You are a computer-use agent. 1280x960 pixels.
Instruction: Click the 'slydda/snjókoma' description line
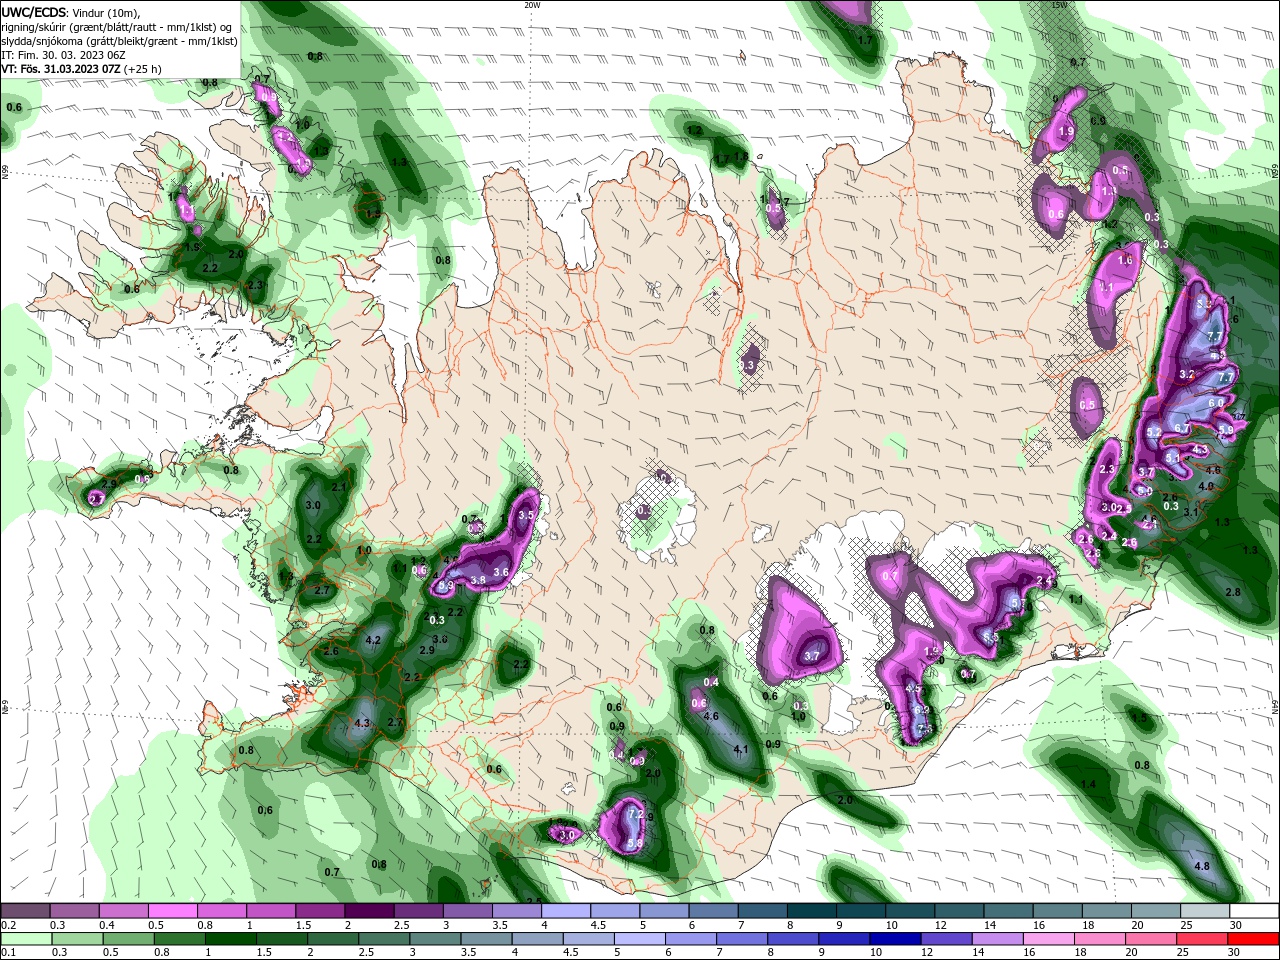click(x=119, y=41)
